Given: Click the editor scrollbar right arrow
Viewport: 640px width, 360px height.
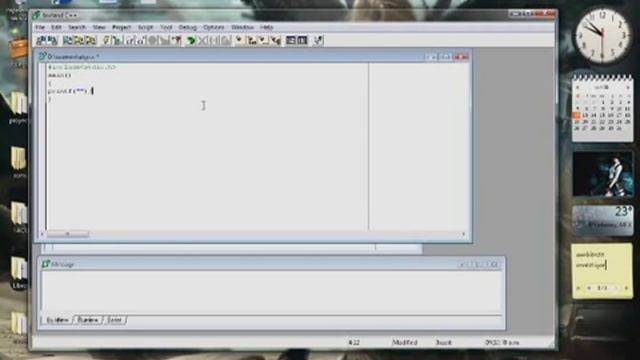Looking at the screenshot, I should pos(464,234).
